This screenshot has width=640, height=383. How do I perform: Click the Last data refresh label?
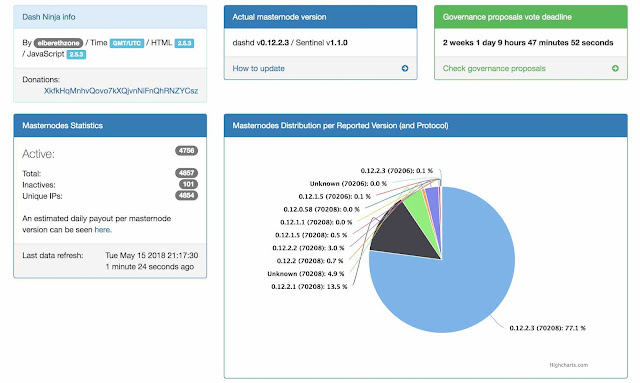coord(53,255)
